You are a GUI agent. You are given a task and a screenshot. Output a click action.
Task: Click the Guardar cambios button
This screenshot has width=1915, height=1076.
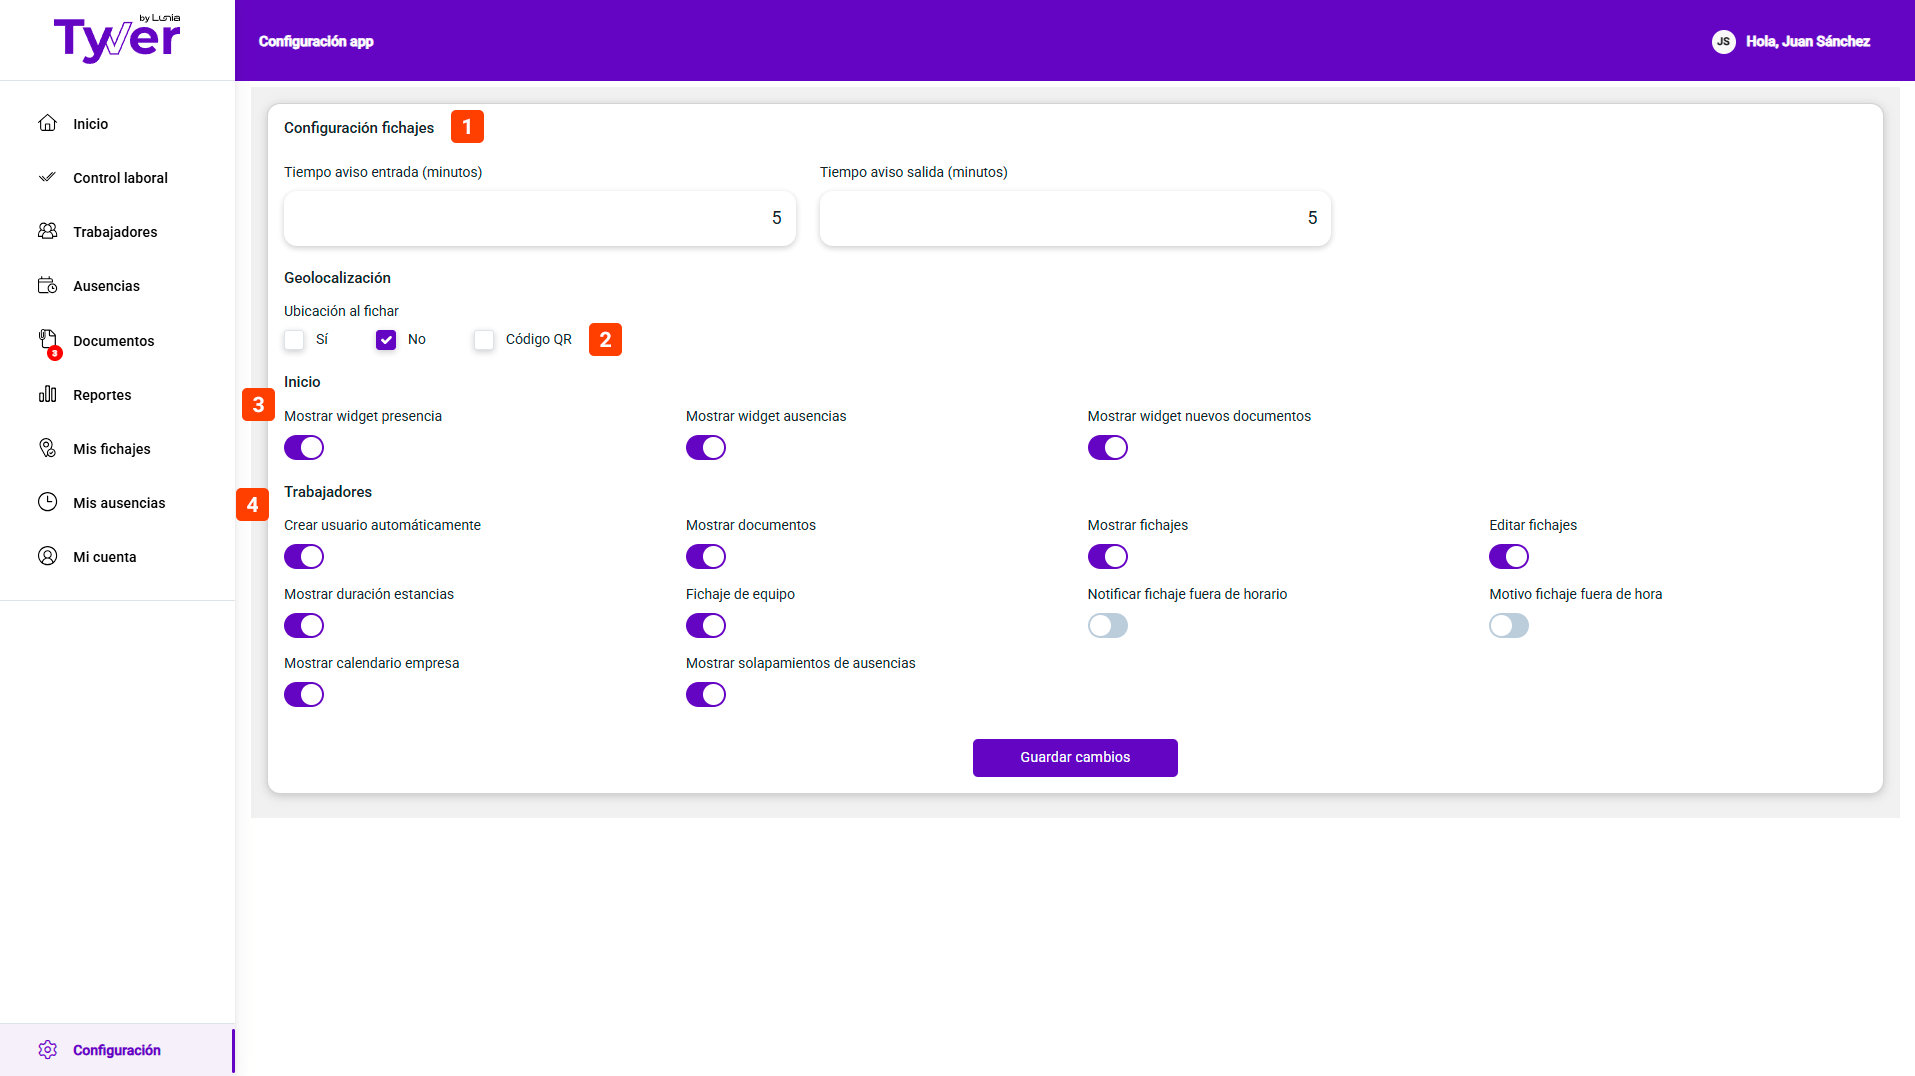pyautogui.click(x=1075, y=758)
